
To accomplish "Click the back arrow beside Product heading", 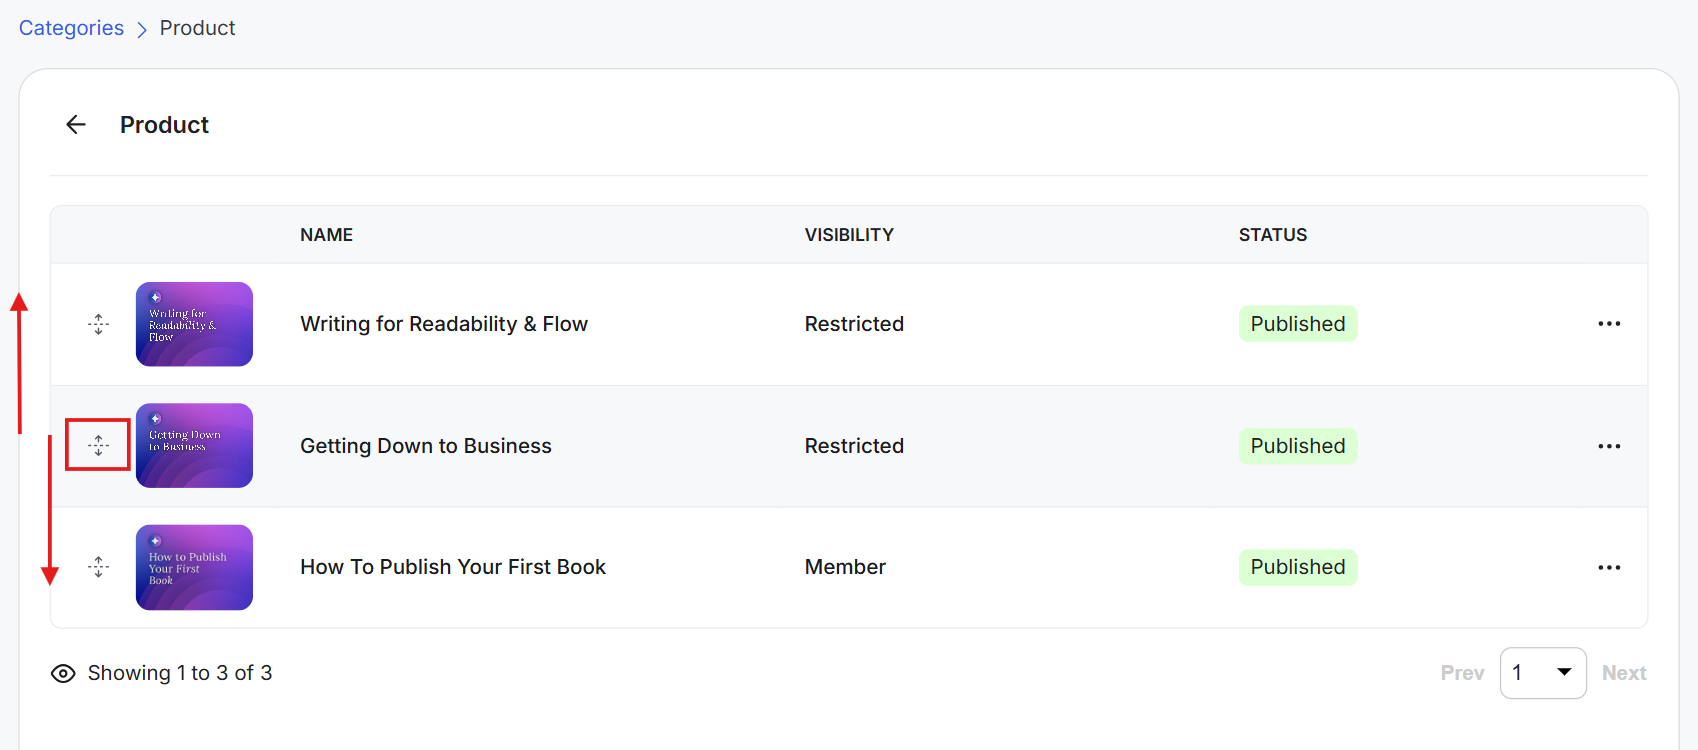I will pyautogui.click(x=76, y=124).
